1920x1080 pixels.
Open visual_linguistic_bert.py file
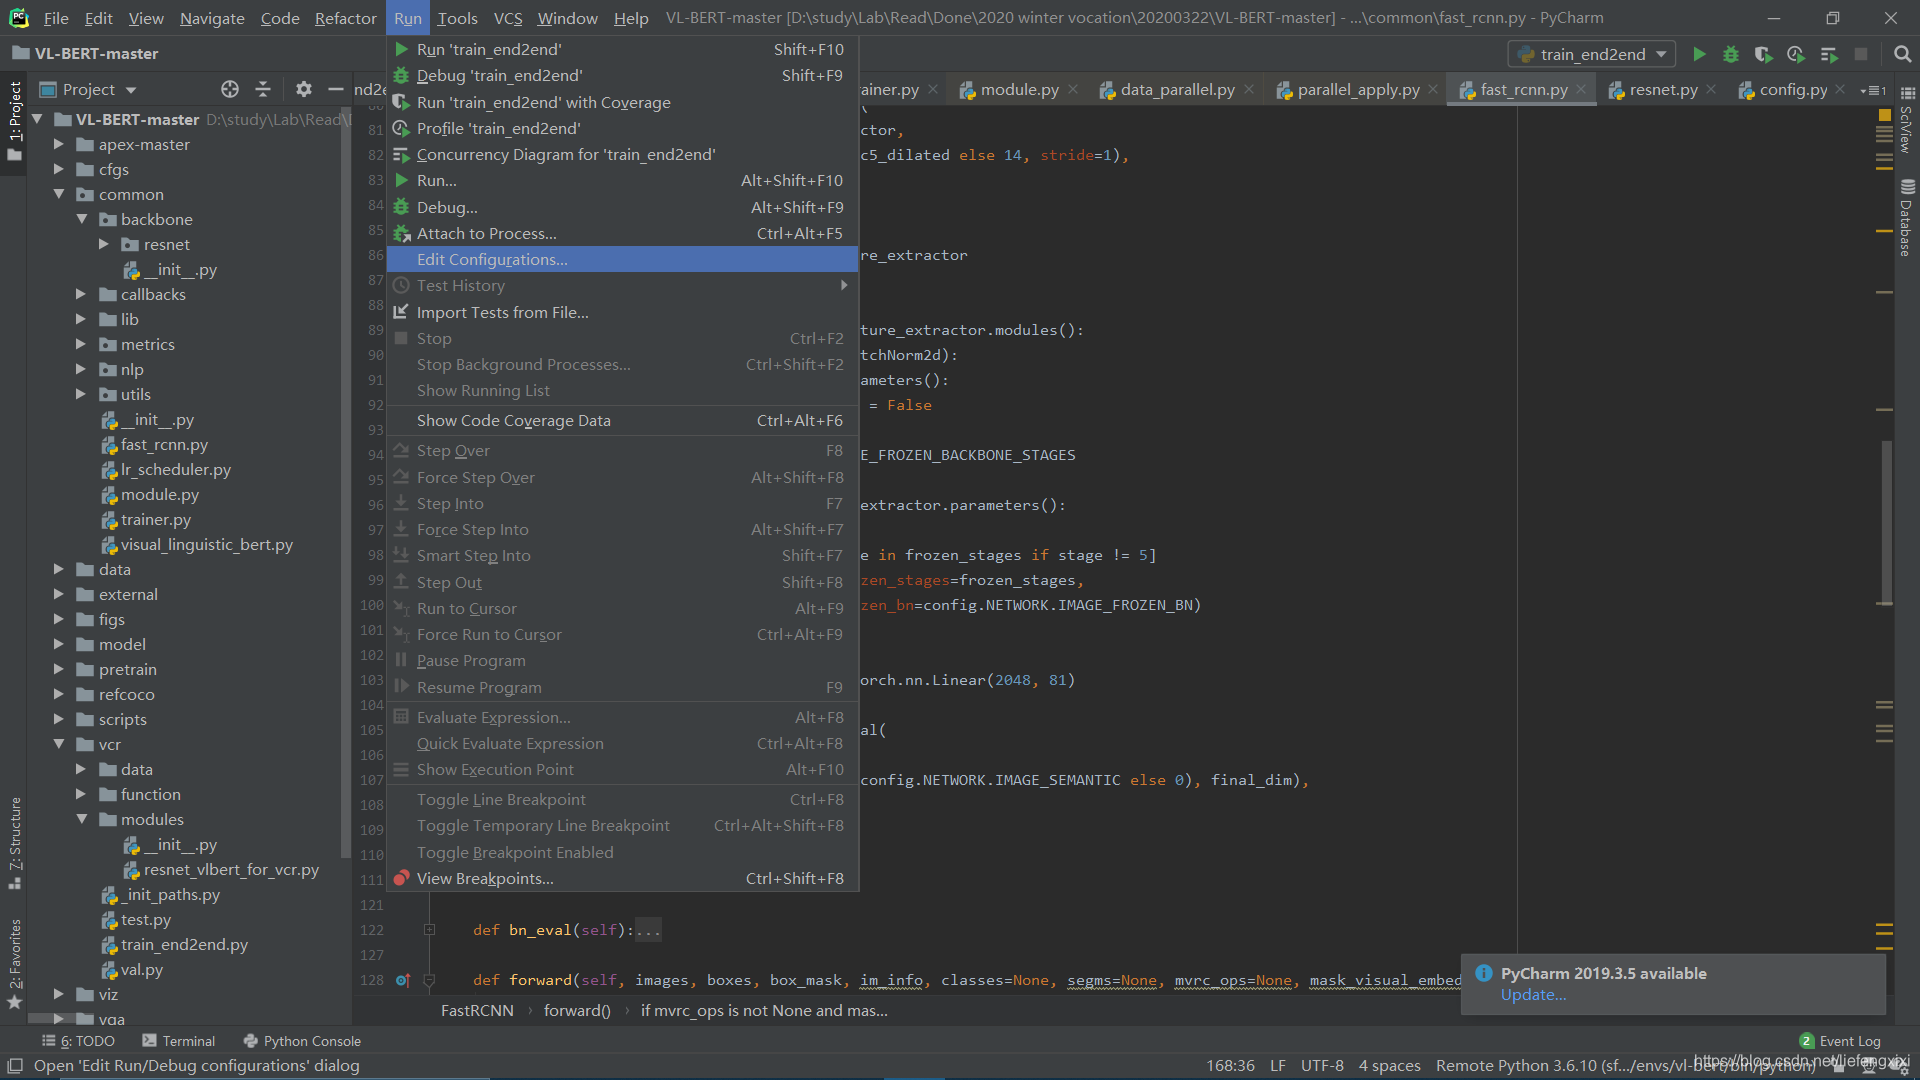tap(206, 544)
